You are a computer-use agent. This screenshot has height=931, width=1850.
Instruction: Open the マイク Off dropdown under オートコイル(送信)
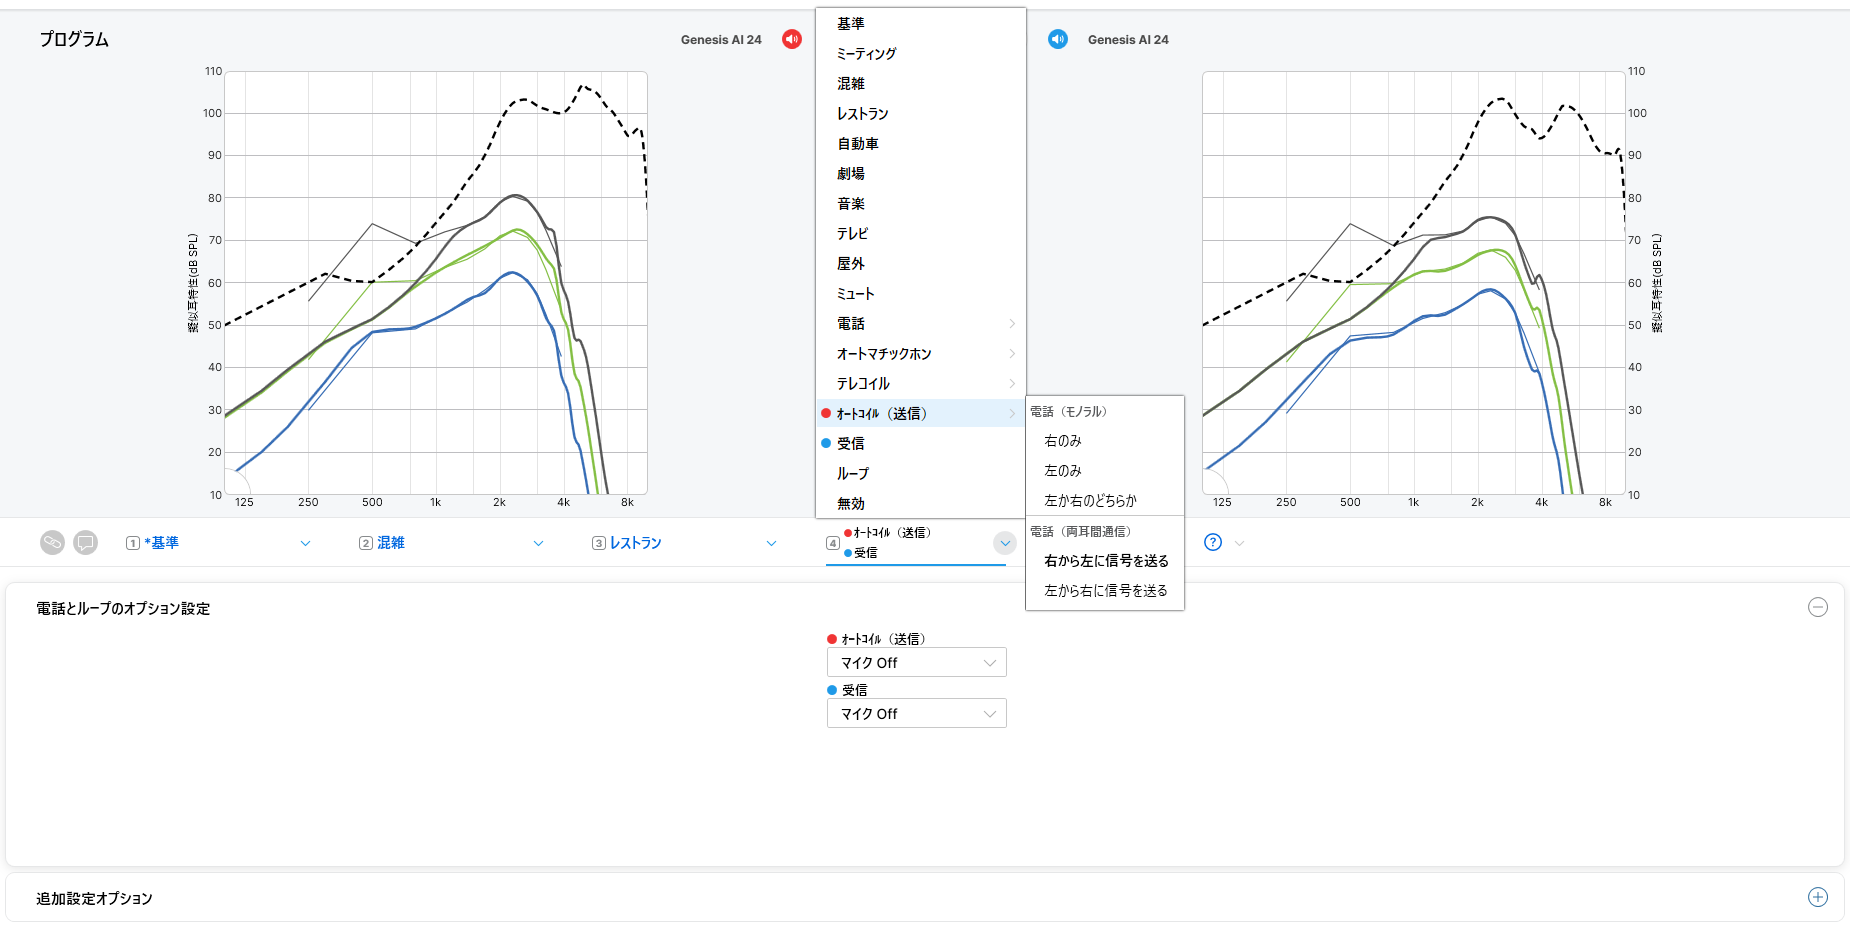point(916,662)
